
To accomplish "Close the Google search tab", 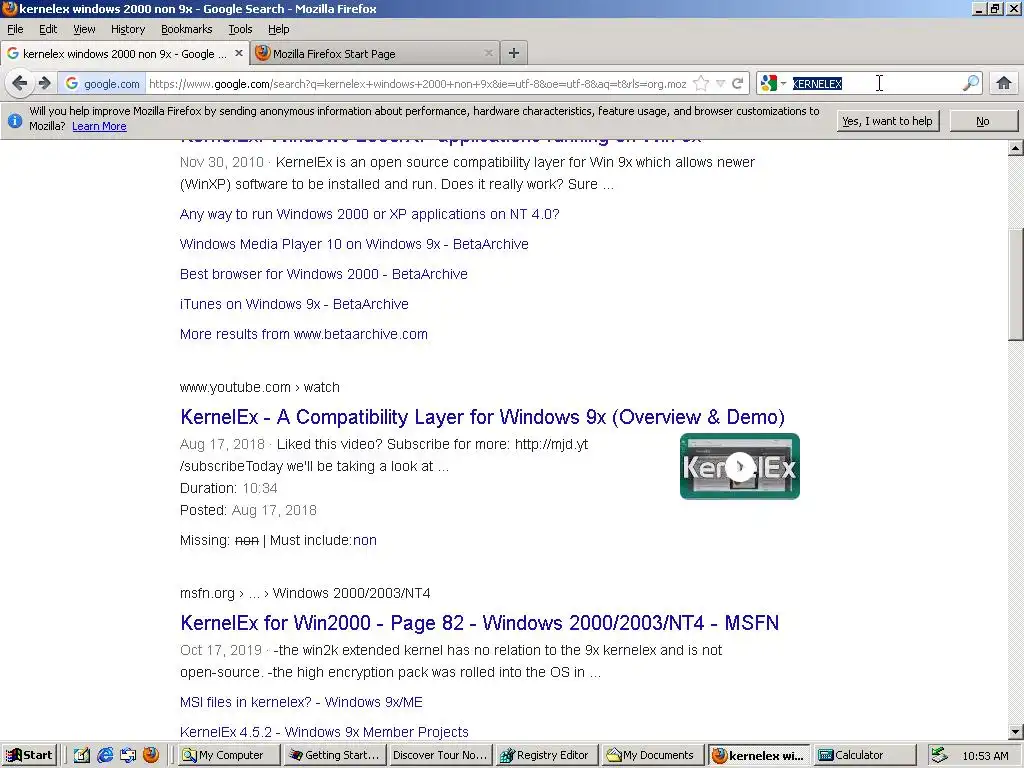I will click(239, 54).
